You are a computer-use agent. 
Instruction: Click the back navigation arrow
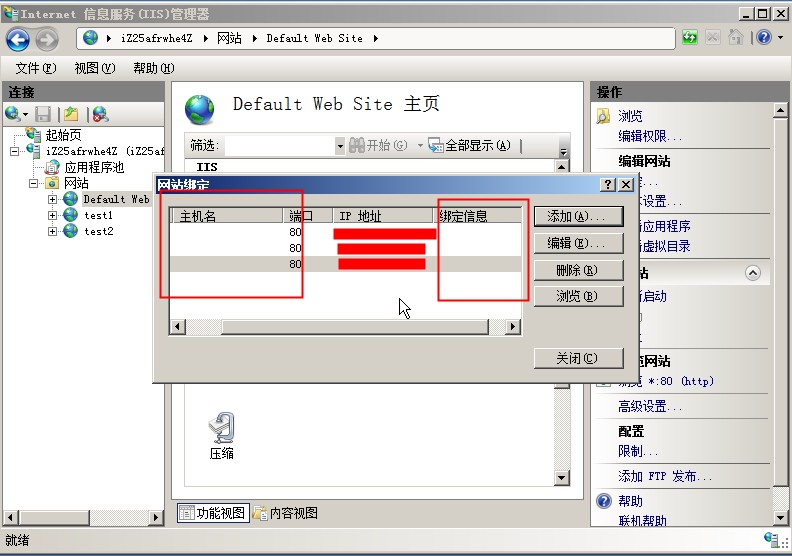(18, 38)
